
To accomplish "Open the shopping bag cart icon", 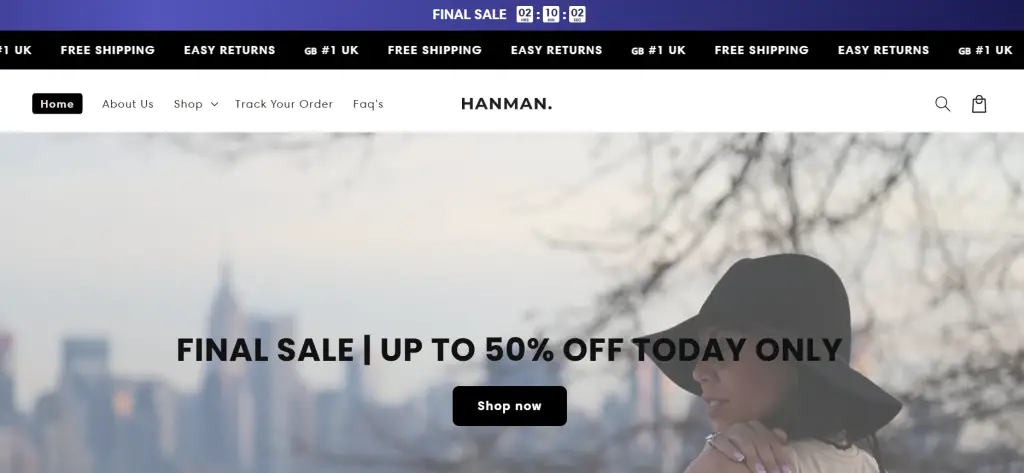I will 979,104.
